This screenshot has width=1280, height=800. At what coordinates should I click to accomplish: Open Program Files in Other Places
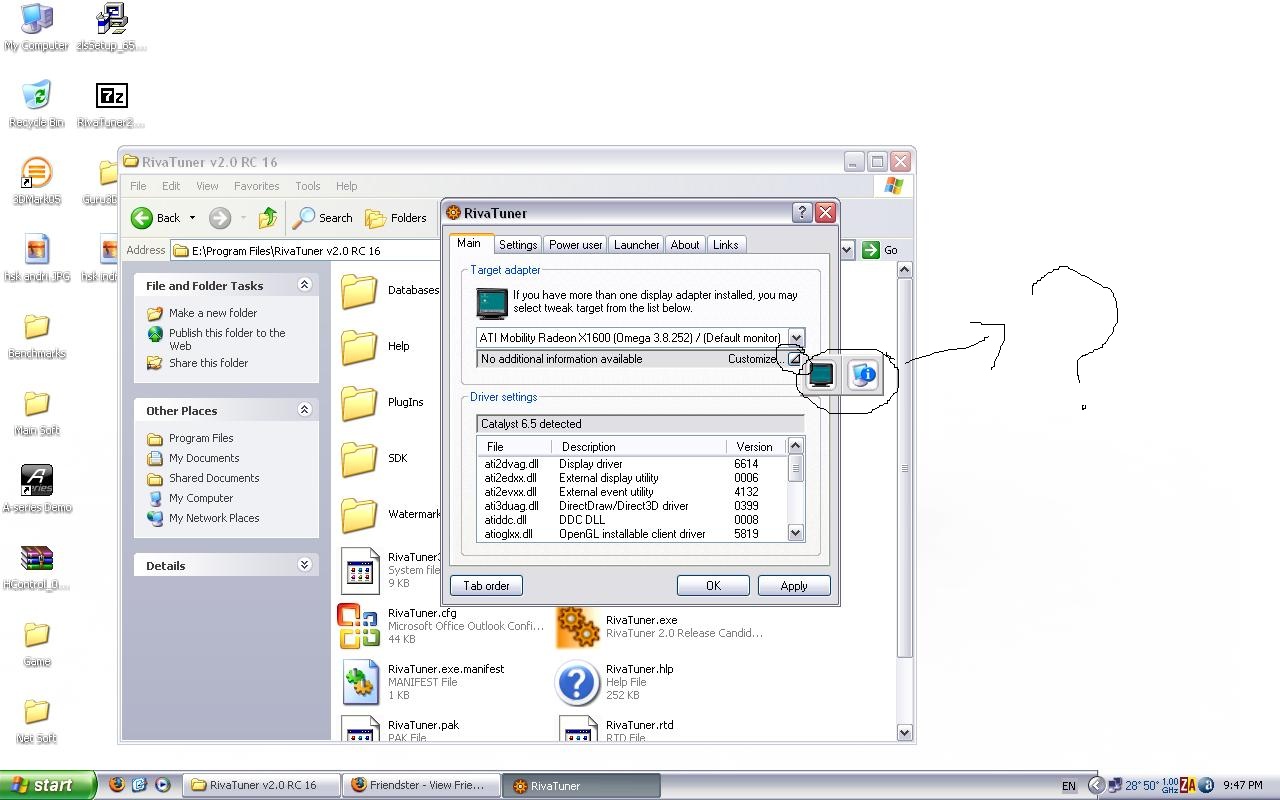tap(201, 438)
